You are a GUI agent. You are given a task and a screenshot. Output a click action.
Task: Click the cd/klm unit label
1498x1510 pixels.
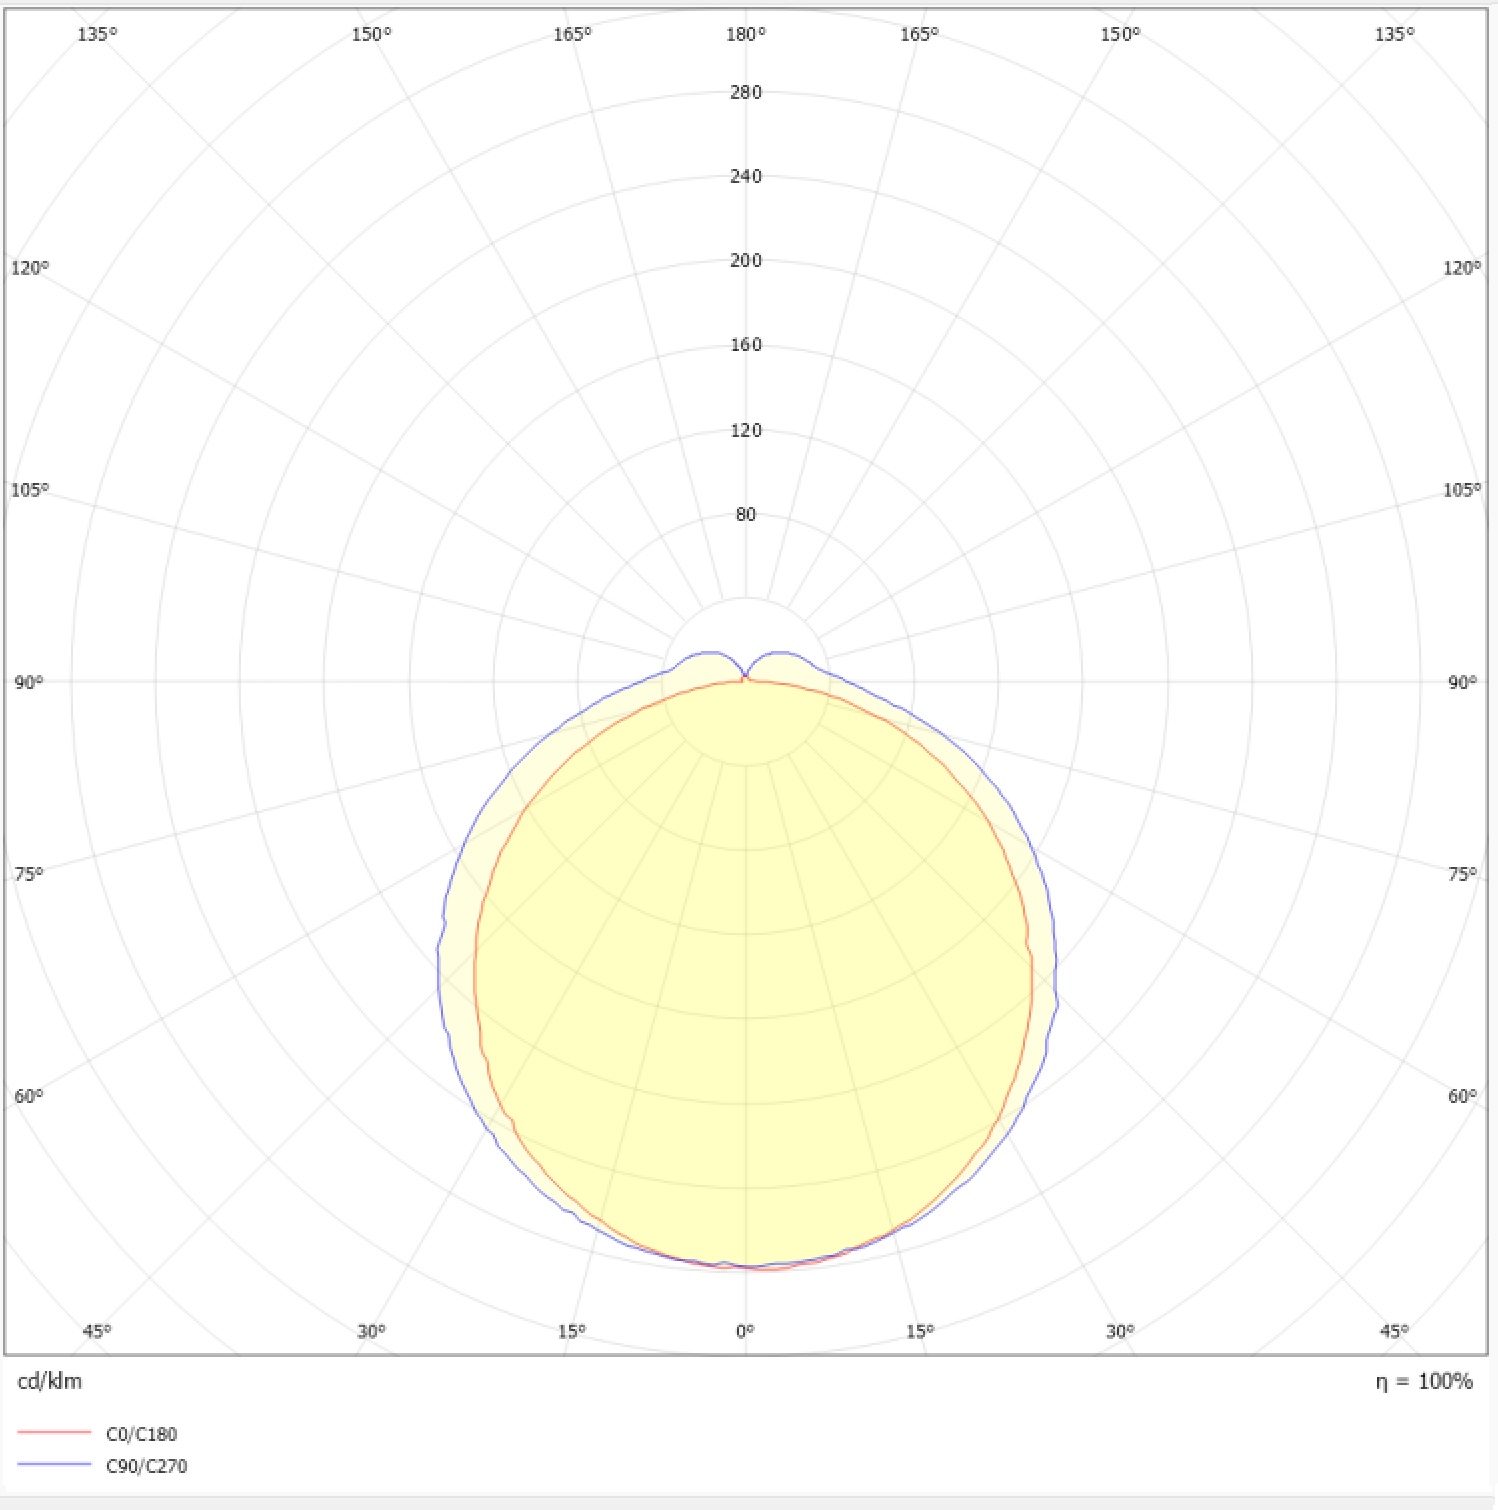click(50, 1381)
